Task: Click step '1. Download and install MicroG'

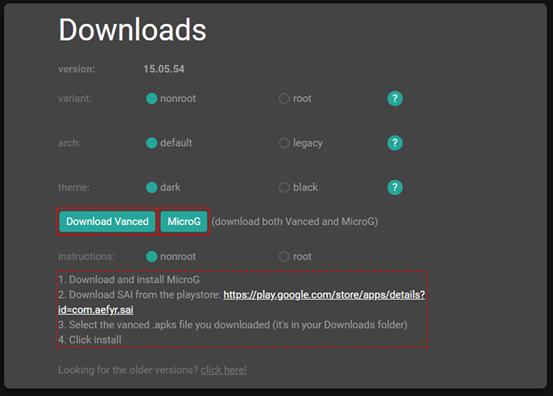Action: 129,280
